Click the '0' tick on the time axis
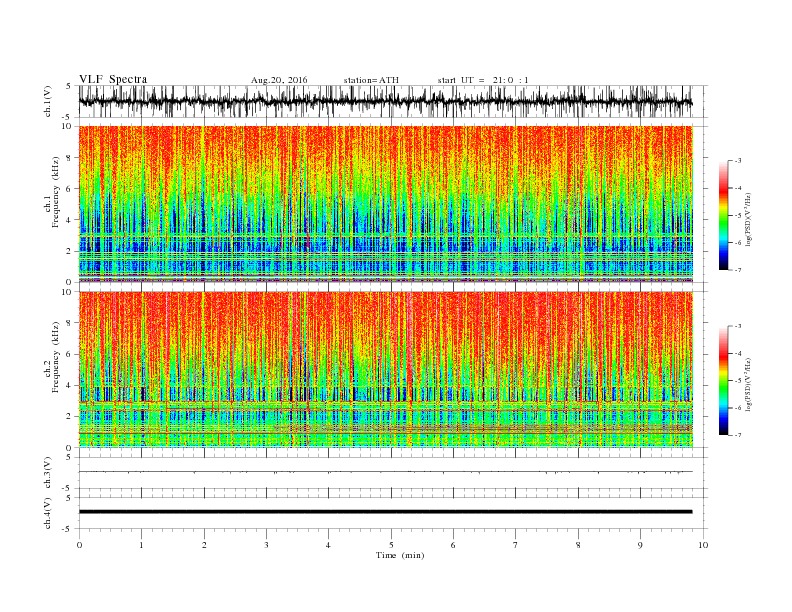792x612 pixels. click(79, 545)
